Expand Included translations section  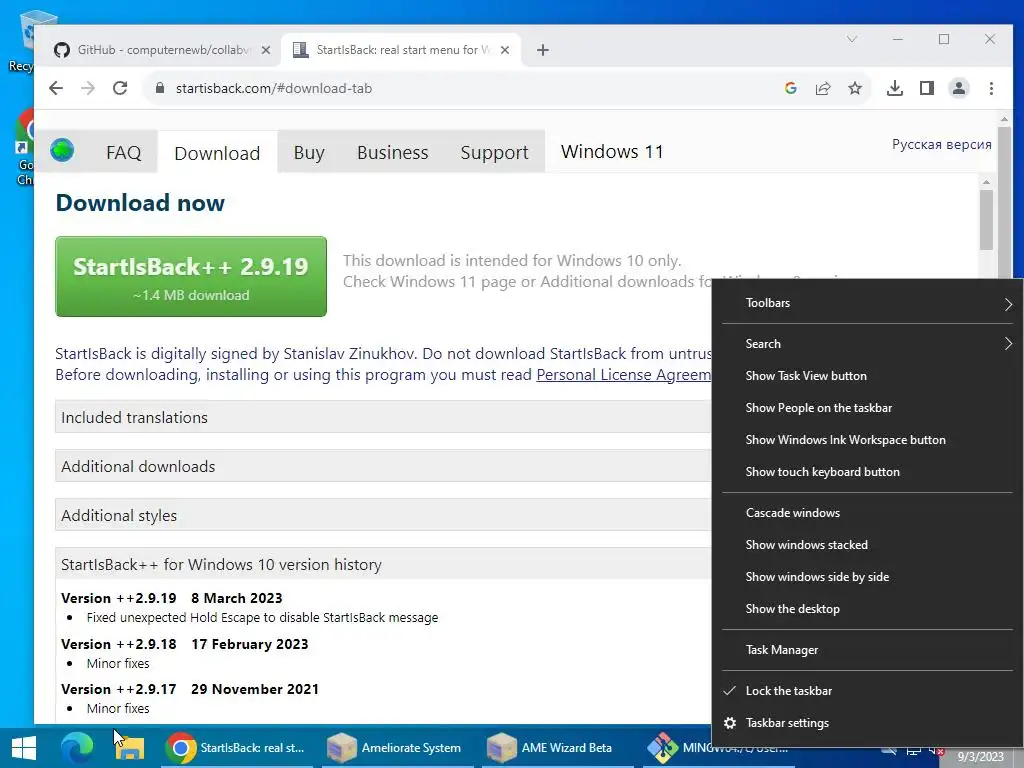point(383,417)
